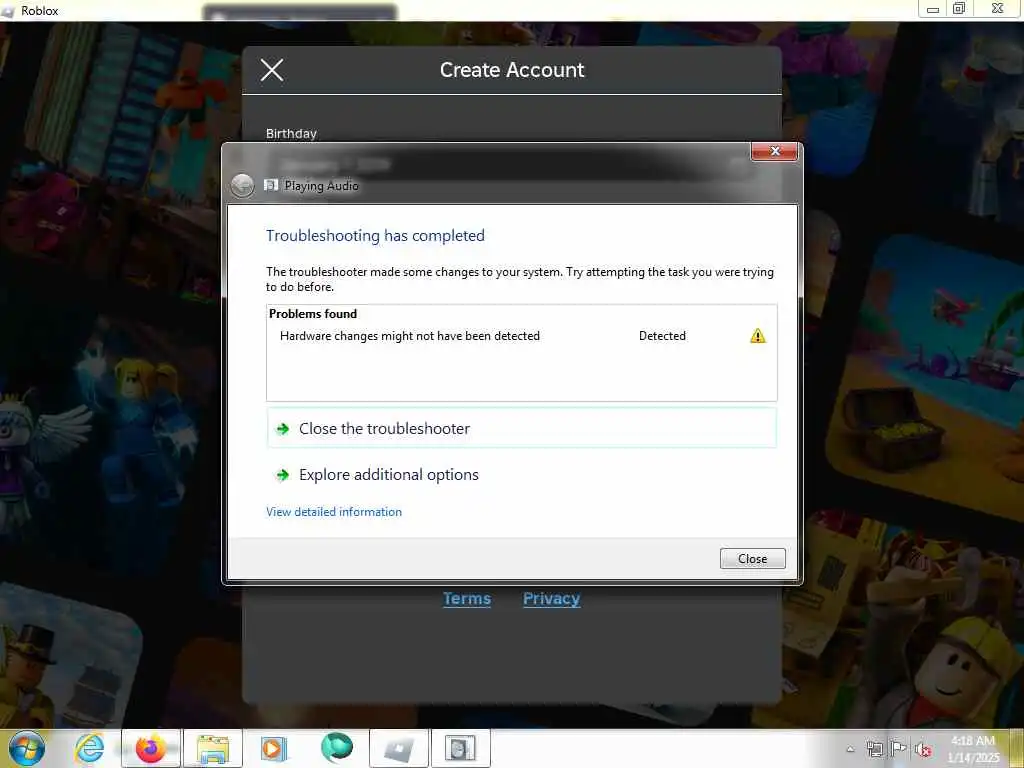
Task: Click the back arrow in Playing Audio dialog
Action: 242,185
